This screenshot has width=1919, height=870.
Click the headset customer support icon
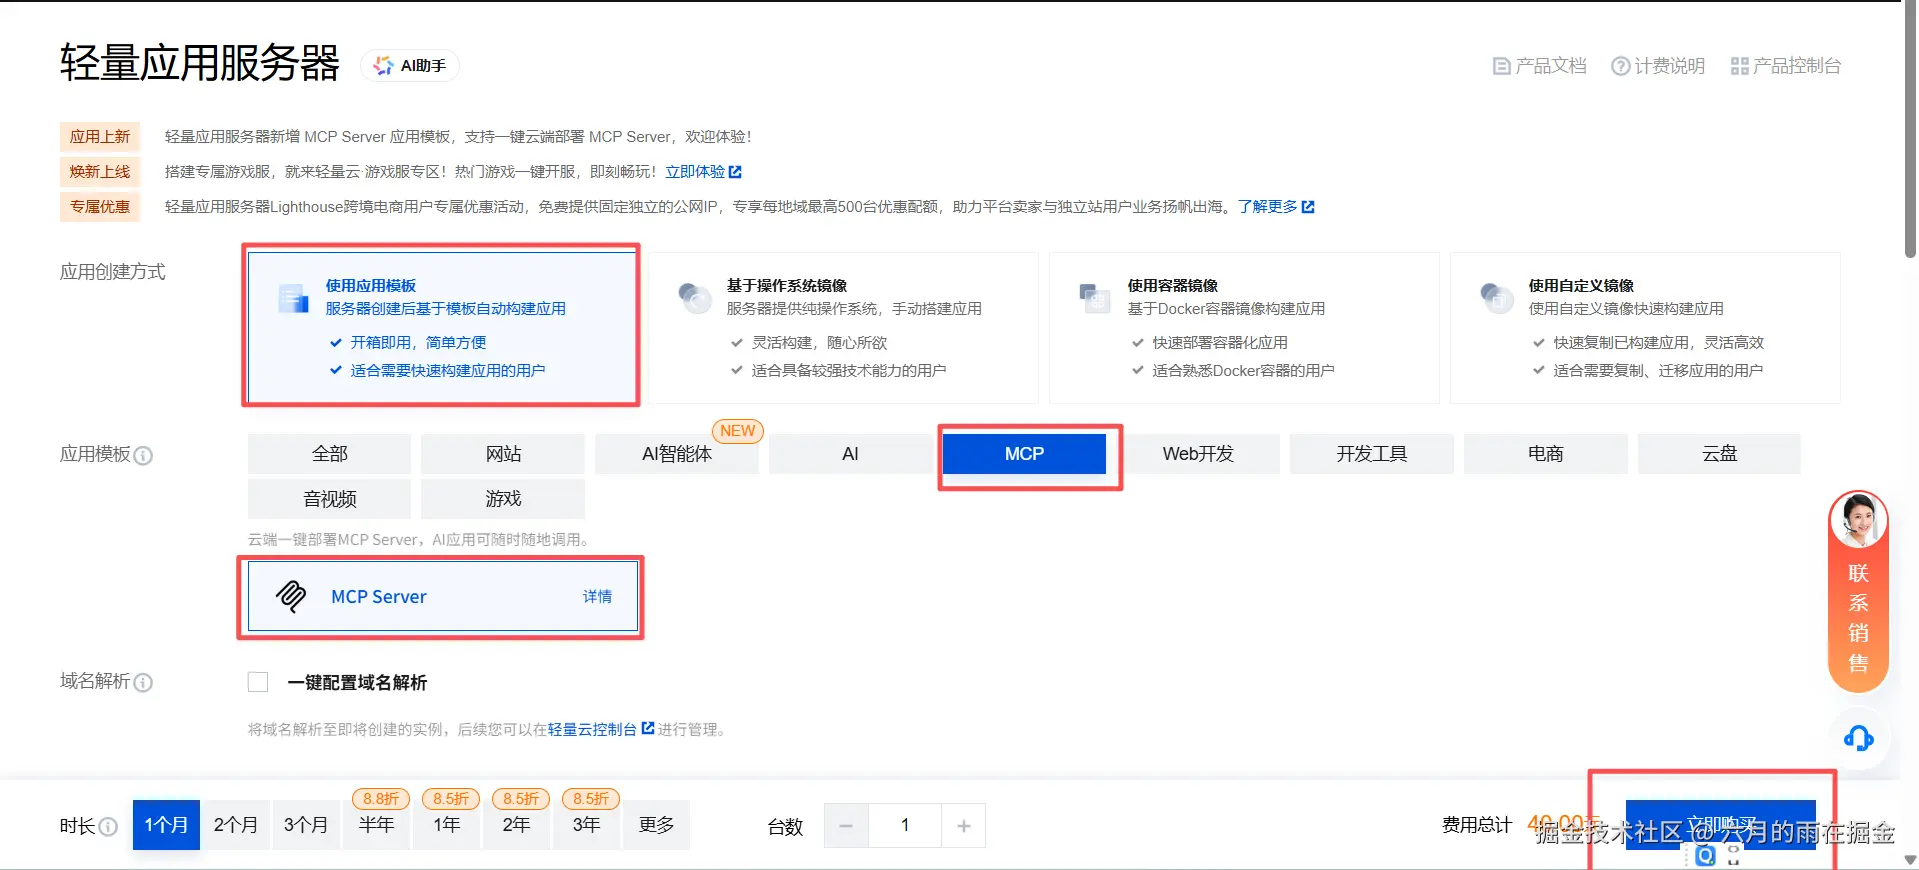[1858, 739]
